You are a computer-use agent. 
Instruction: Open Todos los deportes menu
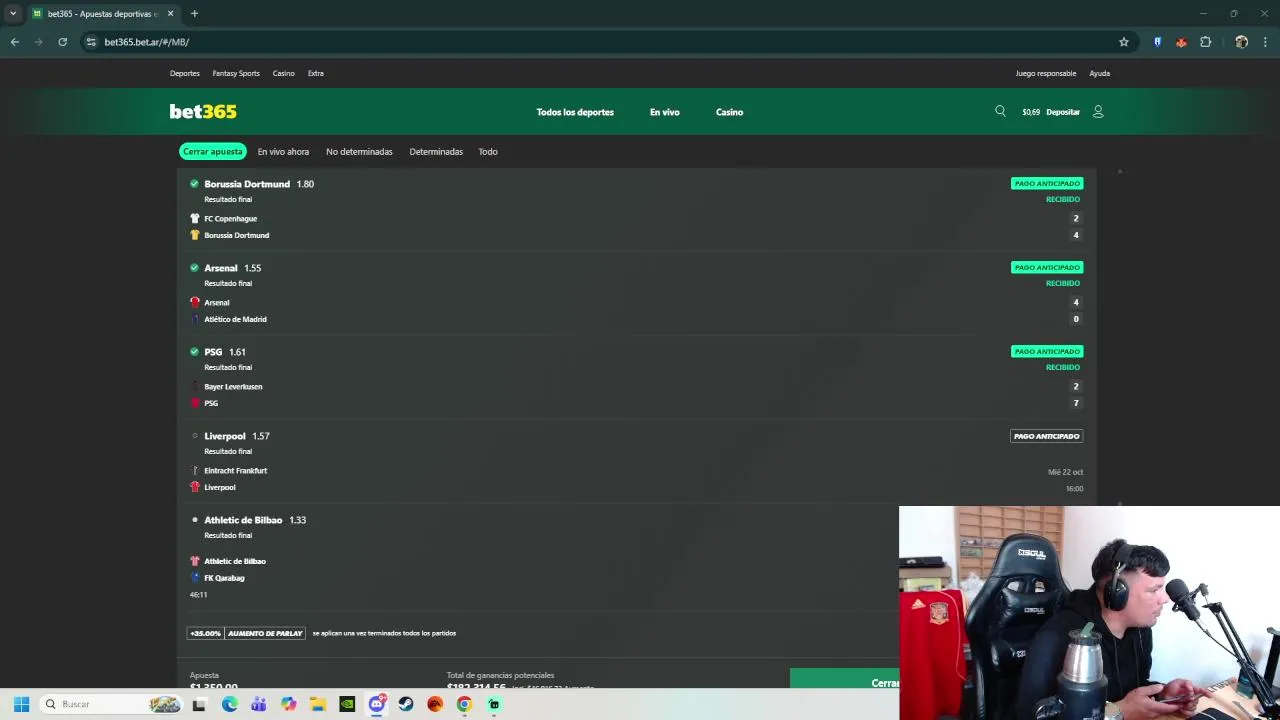click(575, 112)
